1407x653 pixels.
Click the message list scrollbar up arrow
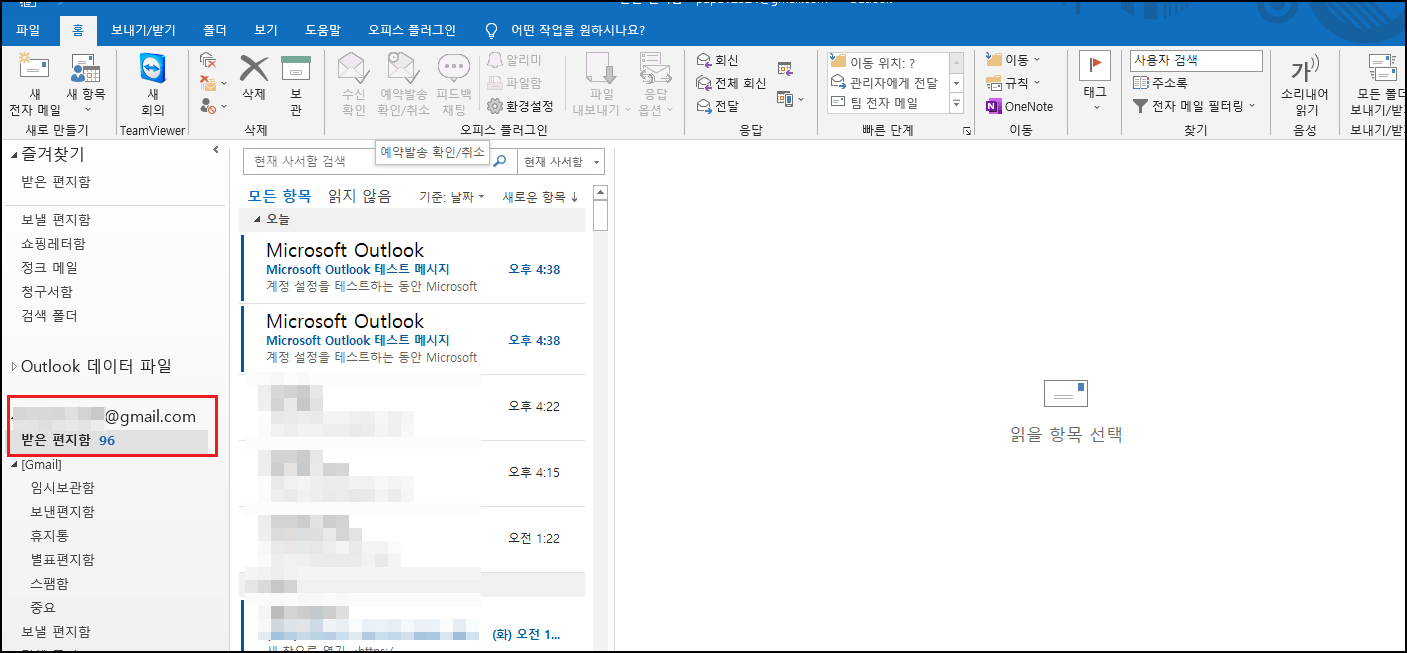[600, 192]
